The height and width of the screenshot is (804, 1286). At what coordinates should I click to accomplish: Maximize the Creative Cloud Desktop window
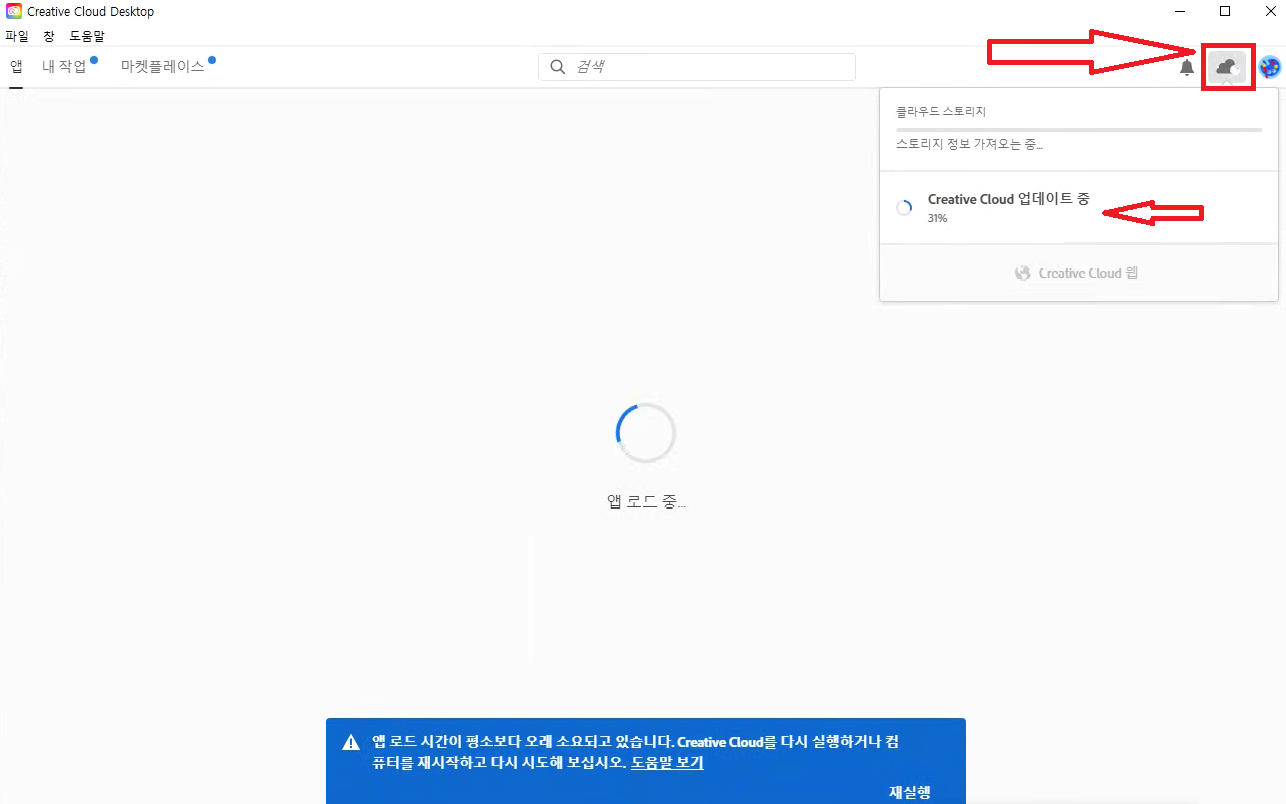[x=1225, y=11]
